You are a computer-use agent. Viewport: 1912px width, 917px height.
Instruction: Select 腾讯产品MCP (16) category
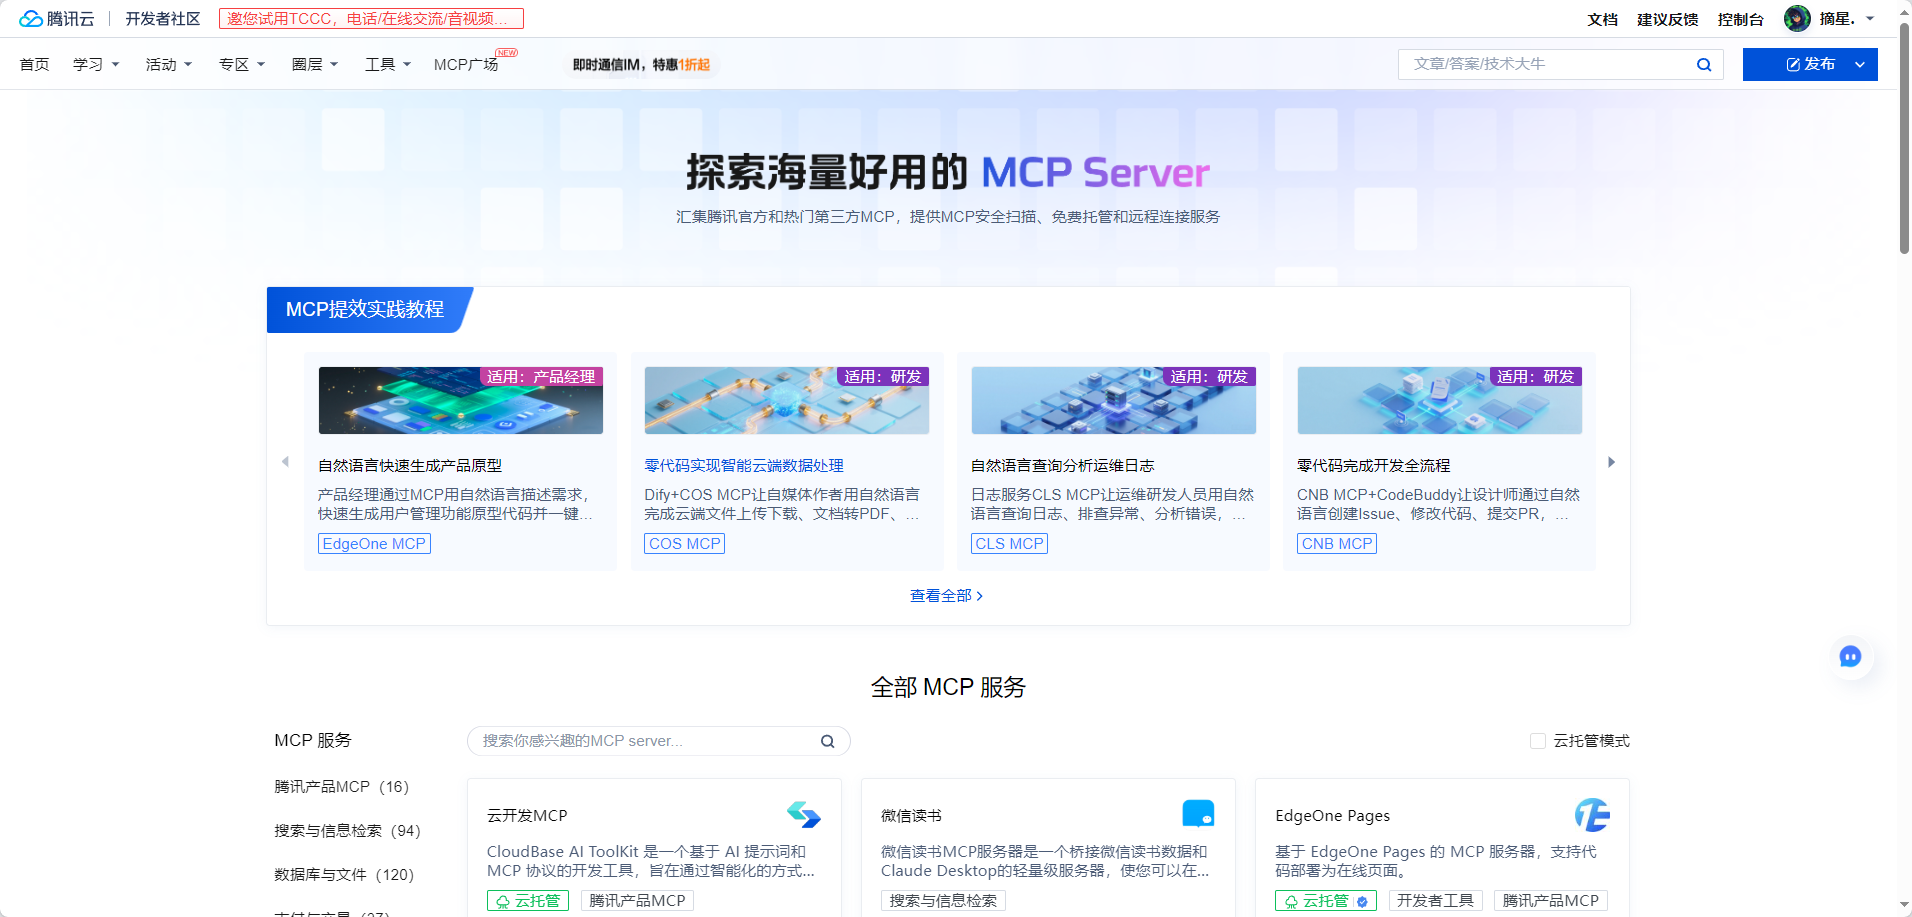342,787
